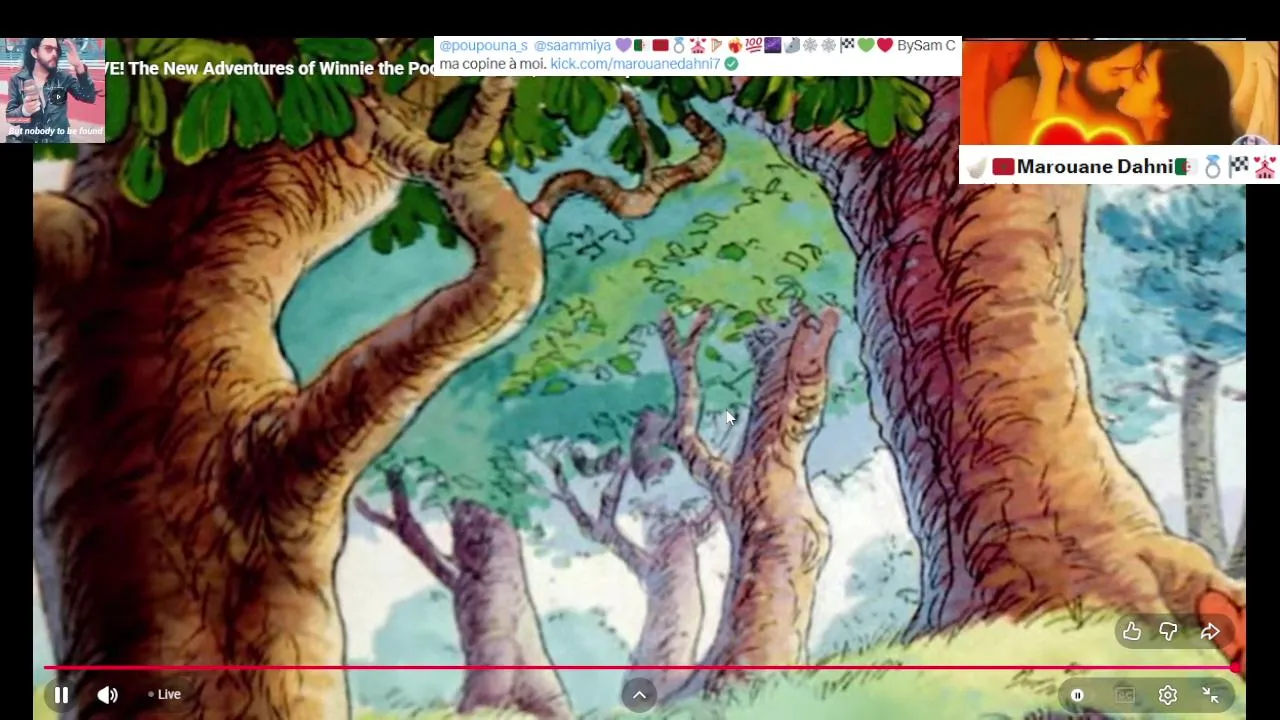
Task: Expand the upward chevron panel
Action: point(639,695)
